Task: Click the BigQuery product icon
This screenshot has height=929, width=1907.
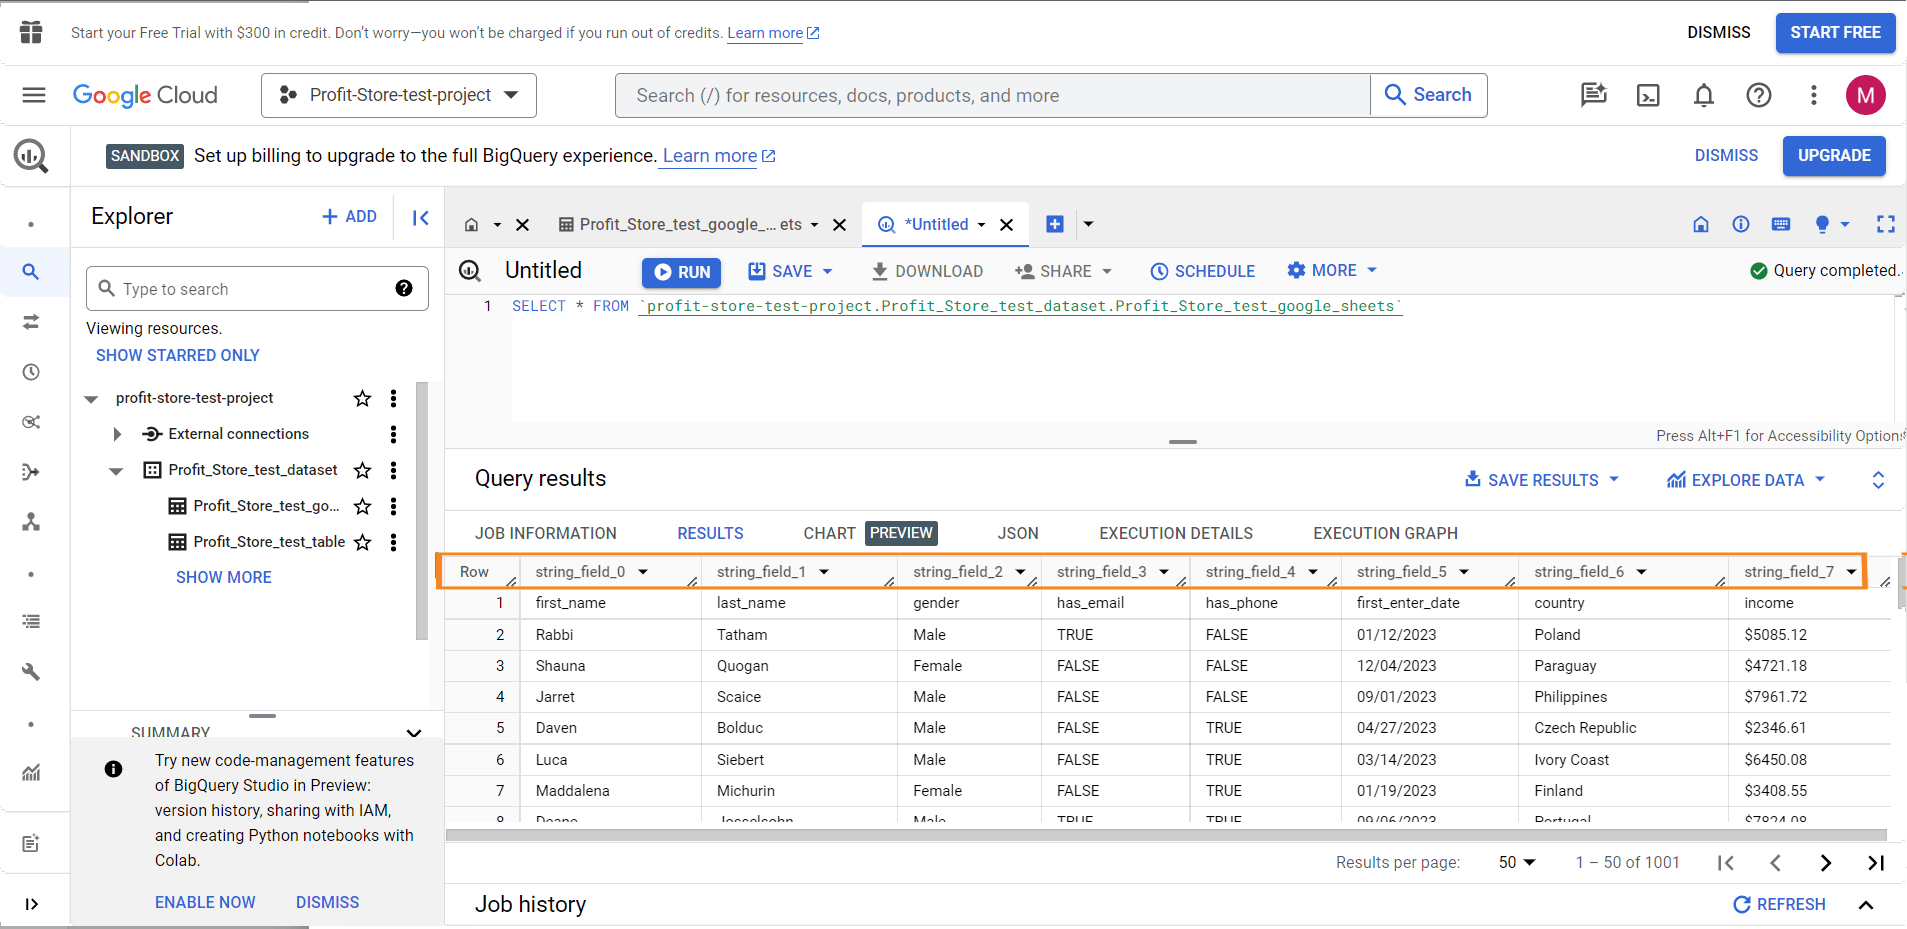Action: (31, 156)
